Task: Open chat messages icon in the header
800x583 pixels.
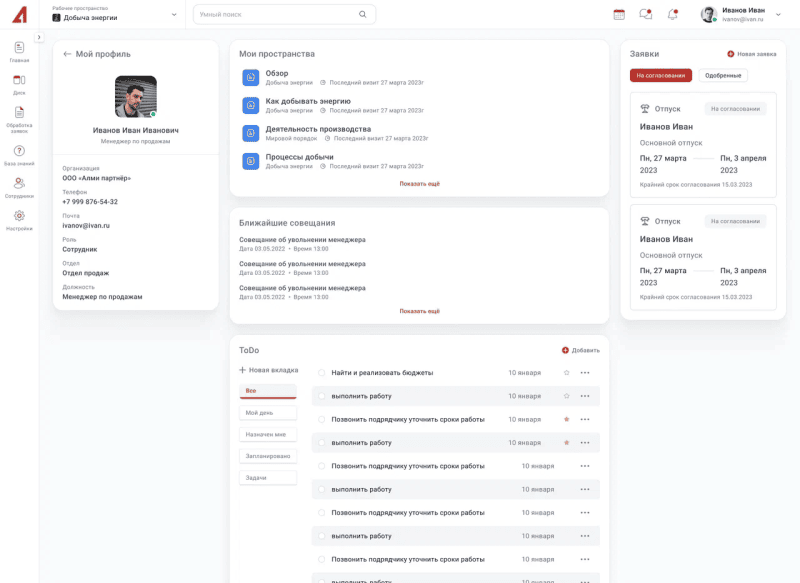Action: click(x=646, y=14)
